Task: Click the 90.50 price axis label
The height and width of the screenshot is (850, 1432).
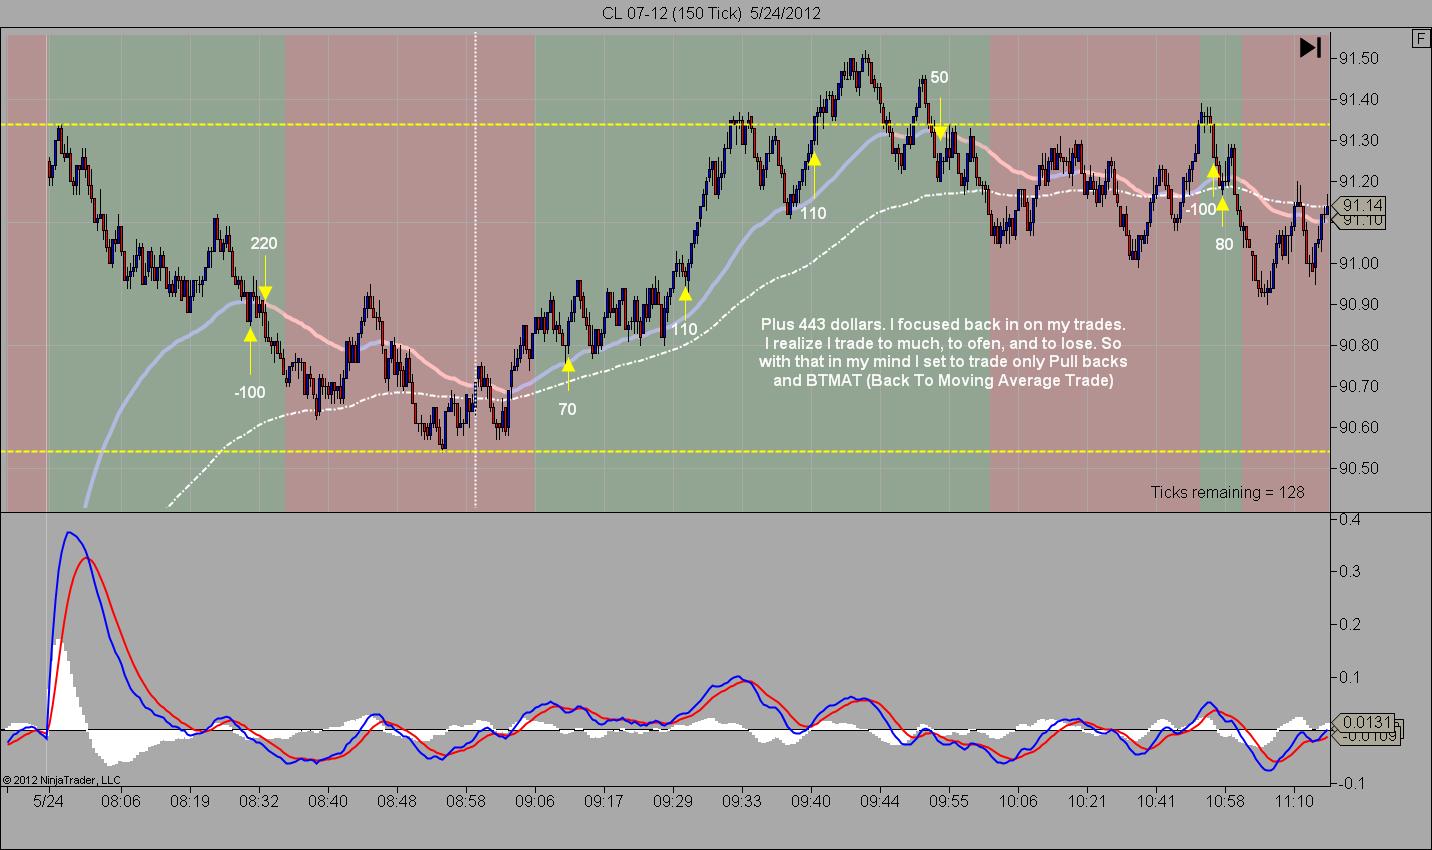Action: 1359,468
